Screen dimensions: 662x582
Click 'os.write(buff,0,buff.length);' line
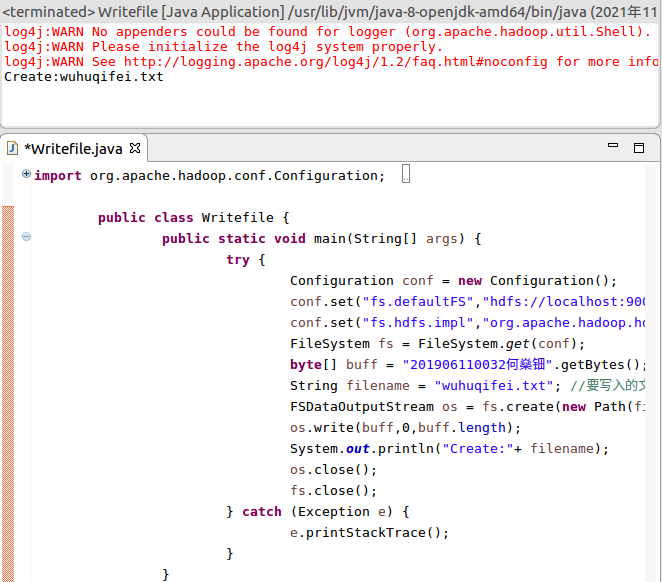(x=405, y=428)
